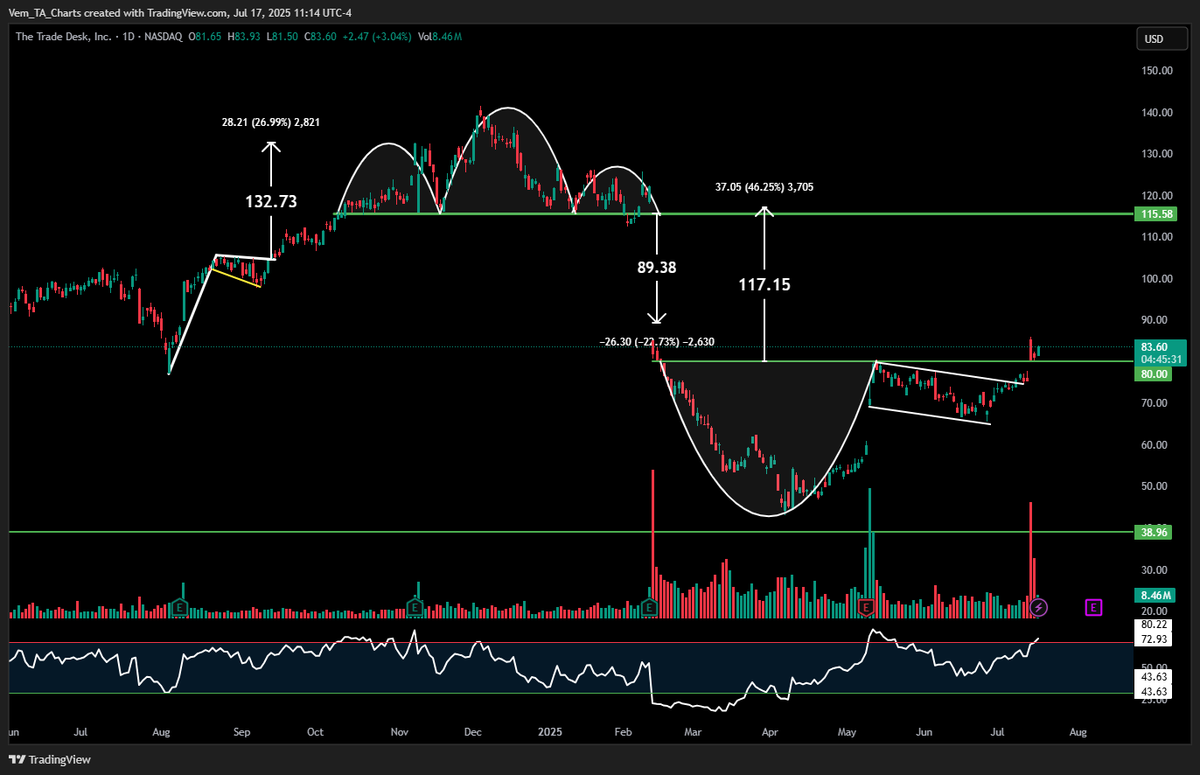This screenshot has height=775, width=1200.
Task: Click the 80.22 RSI axis value
Action: tap(1154, 624)
